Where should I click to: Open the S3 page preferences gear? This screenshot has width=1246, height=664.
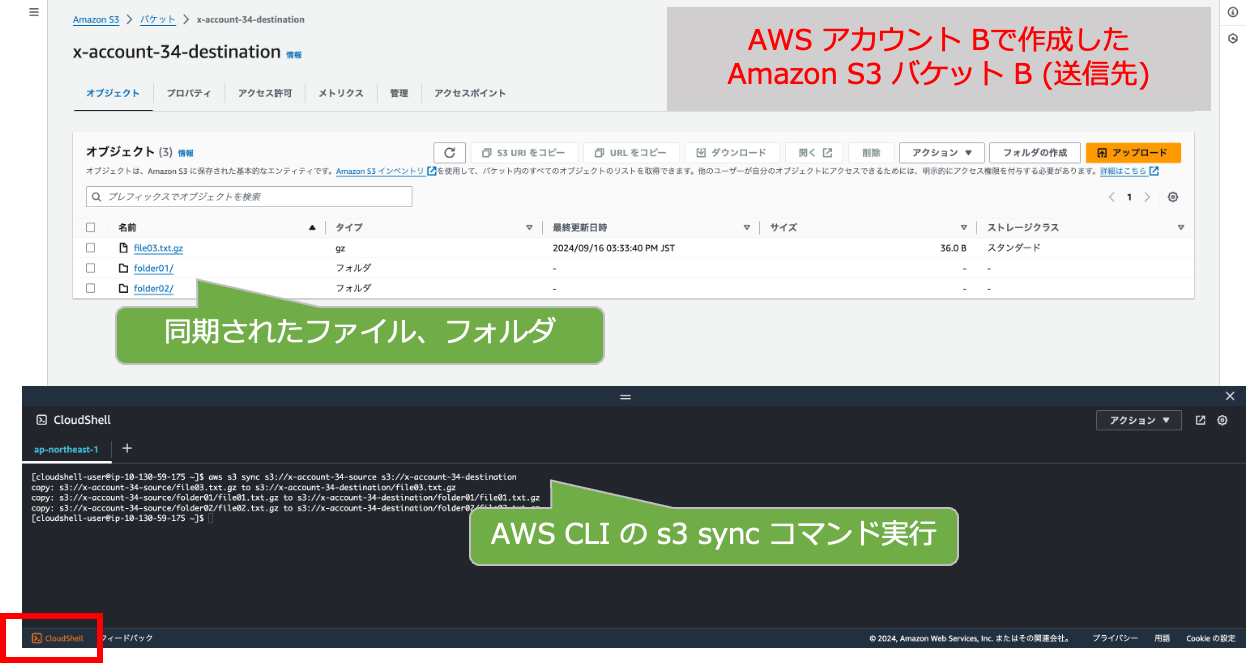(1172, 197)
